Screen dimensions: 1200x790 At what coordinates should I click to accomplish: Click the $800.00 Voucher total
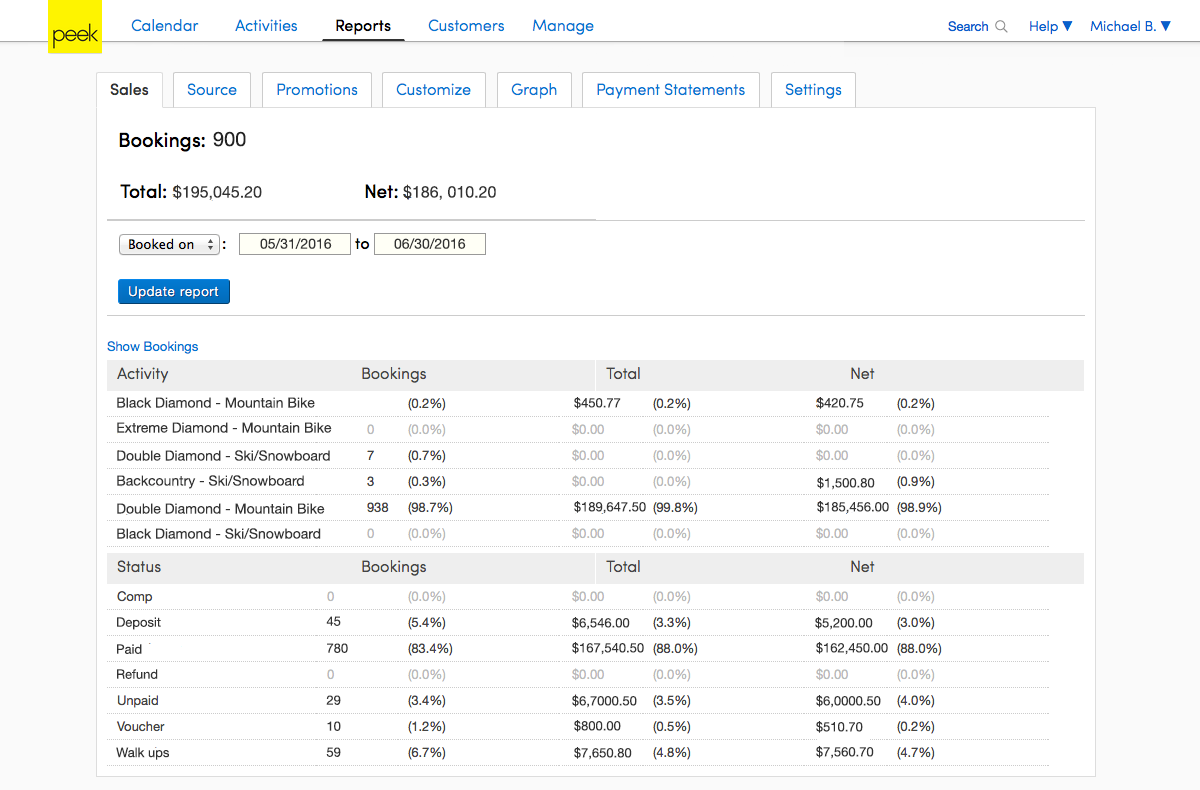(597, 726)
